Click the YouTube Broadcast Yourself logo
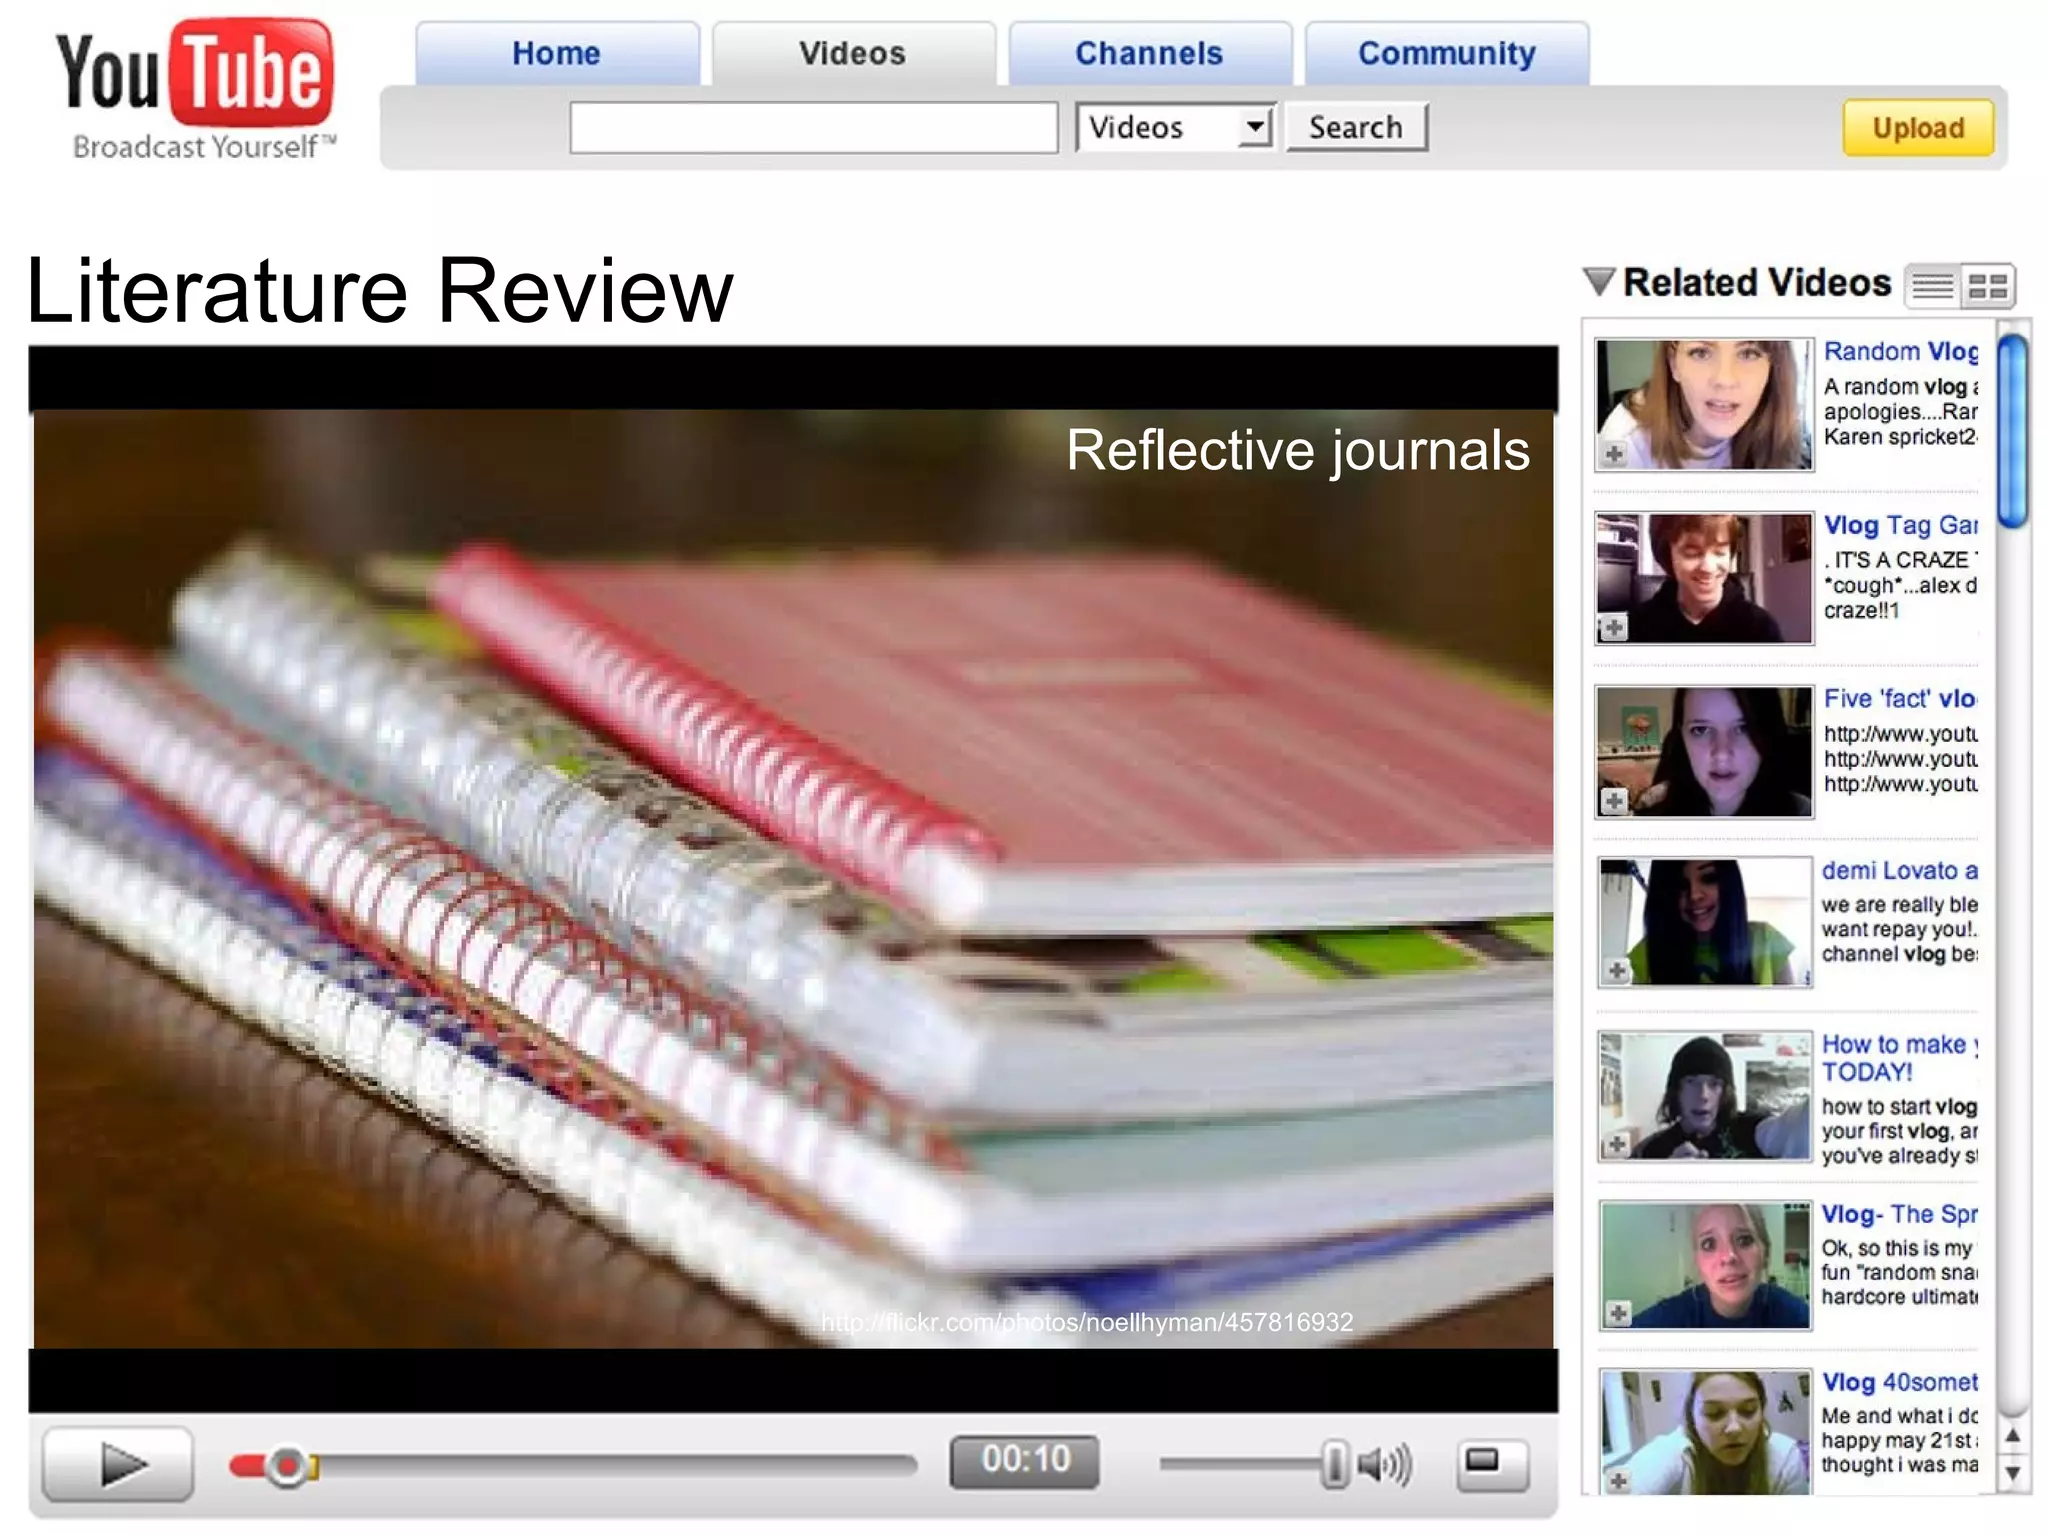The image size is (2048, 1536). pyautogui.click(x=196, y=90)
